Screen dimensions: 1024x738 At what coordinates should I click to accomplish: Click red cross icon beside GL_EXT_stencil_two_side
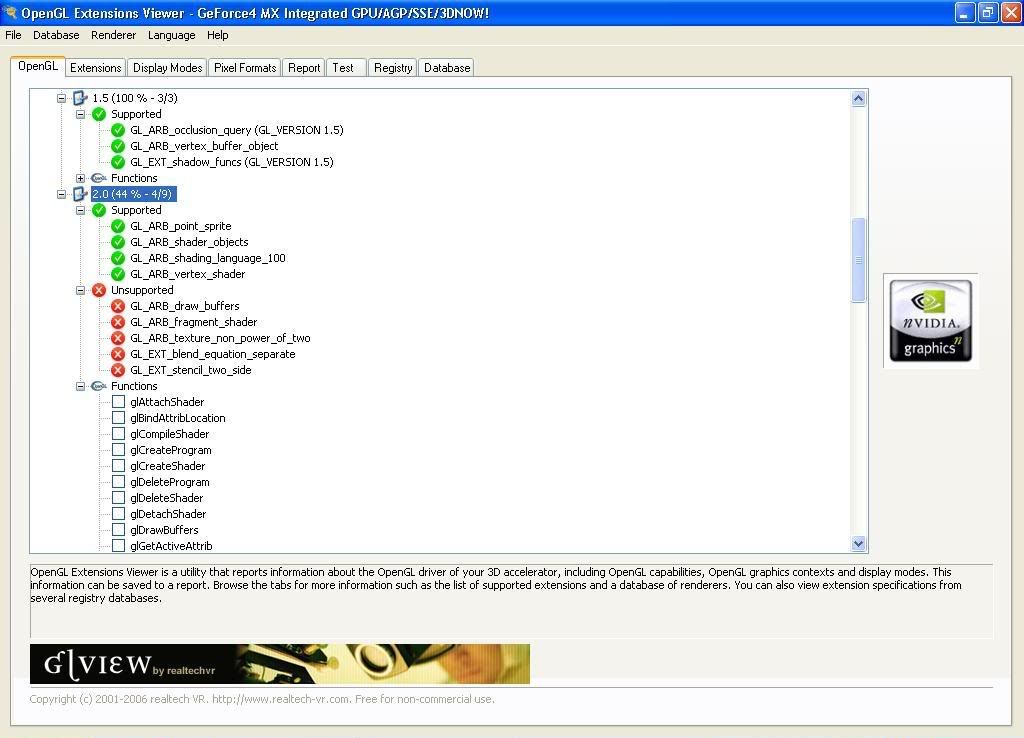(118, 370)
